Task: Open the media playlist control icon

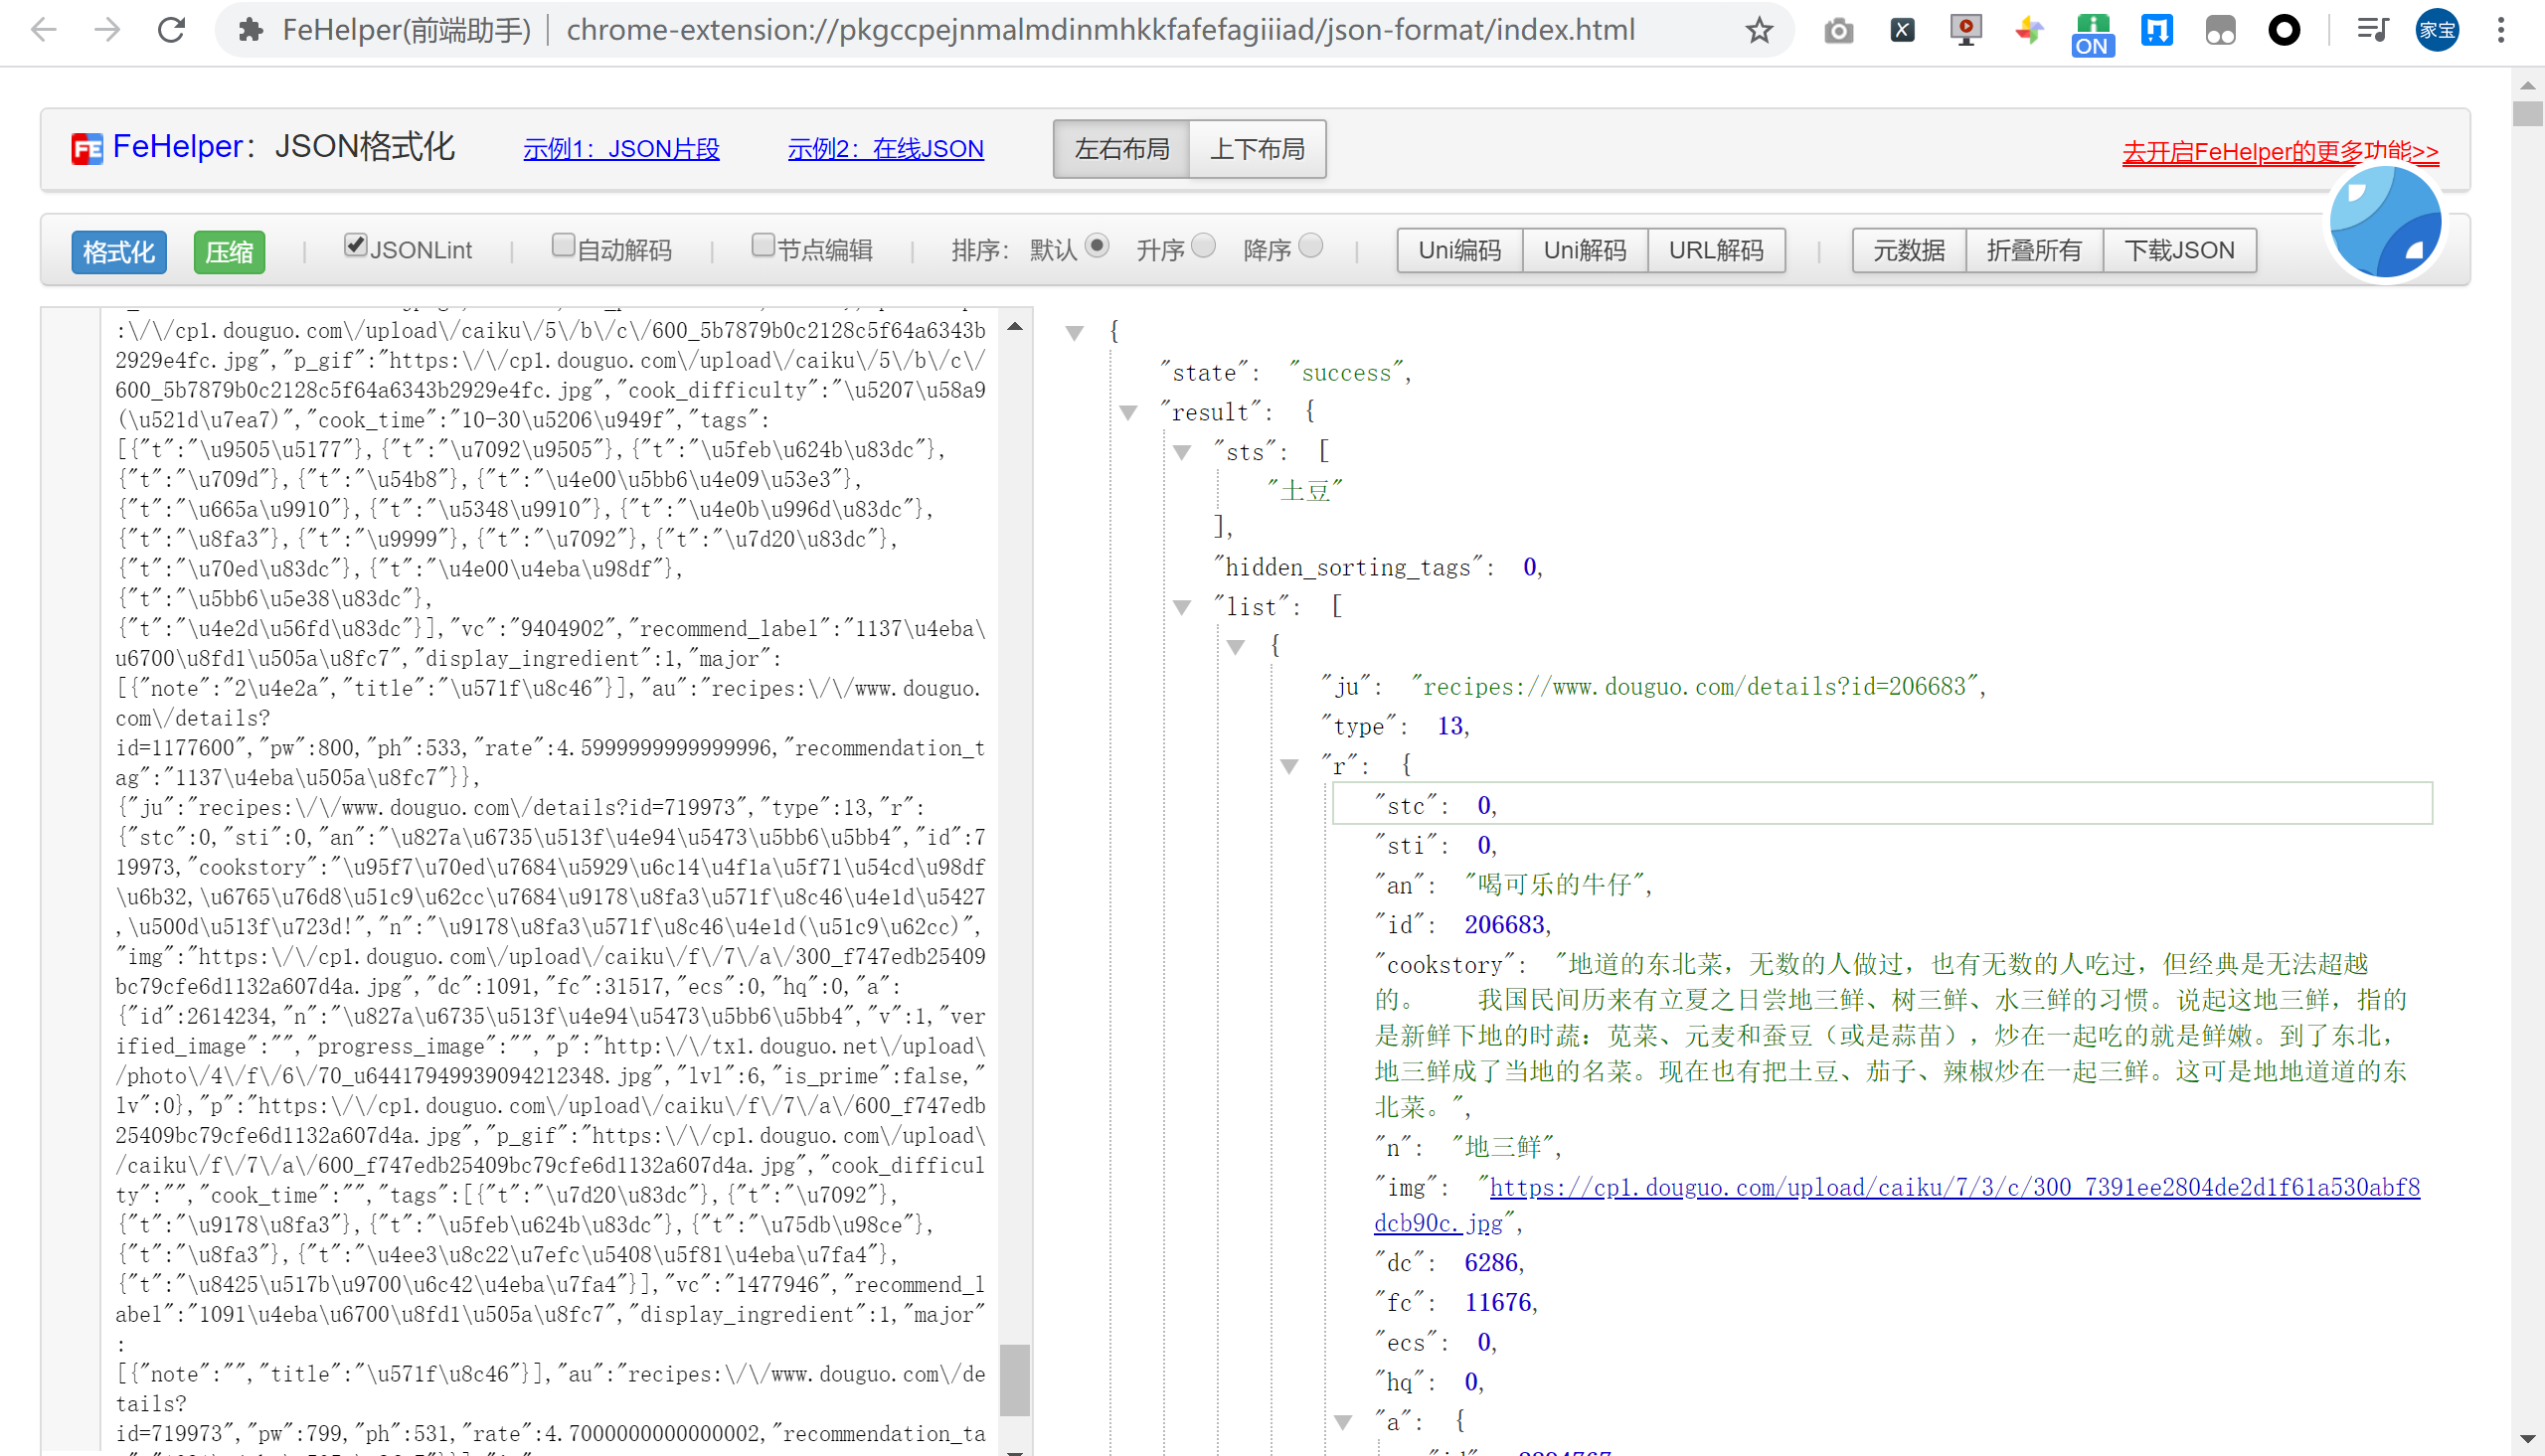Action: pyautogui.click(x=2372, y=30)
